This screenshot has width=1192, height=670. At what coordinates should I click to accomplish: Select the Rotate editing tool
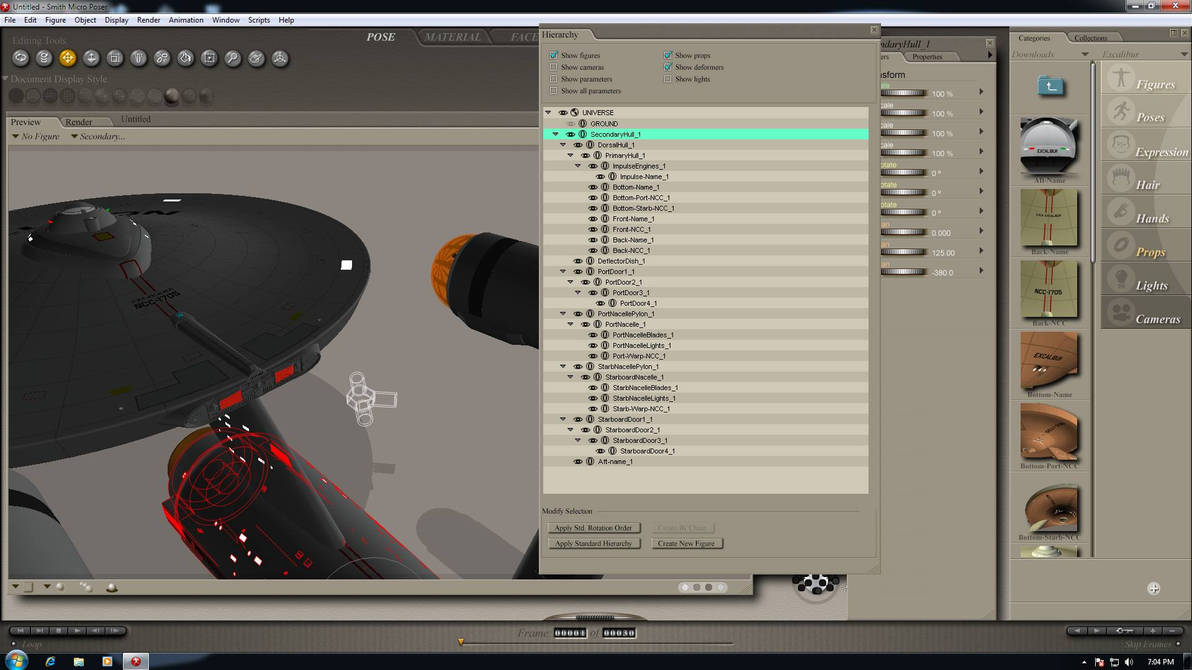tap(21, 58)
